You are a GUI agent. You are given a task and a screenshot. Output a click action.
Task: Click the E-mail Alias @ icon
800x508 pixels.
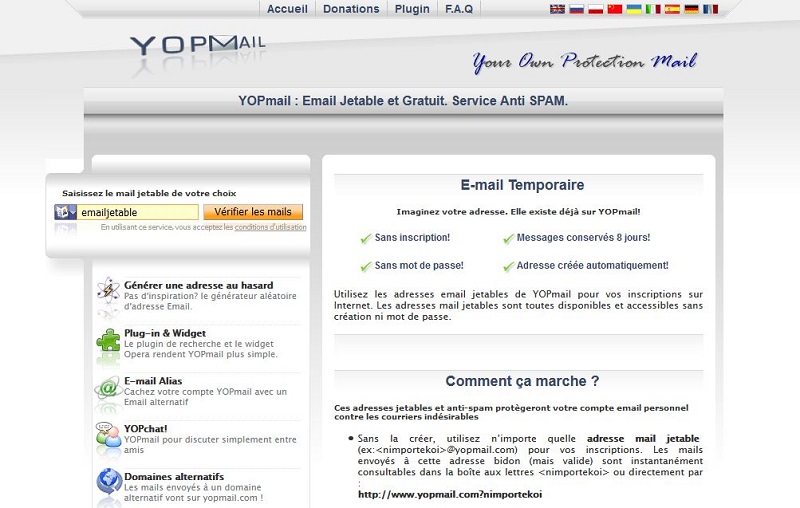pos(108,389)
